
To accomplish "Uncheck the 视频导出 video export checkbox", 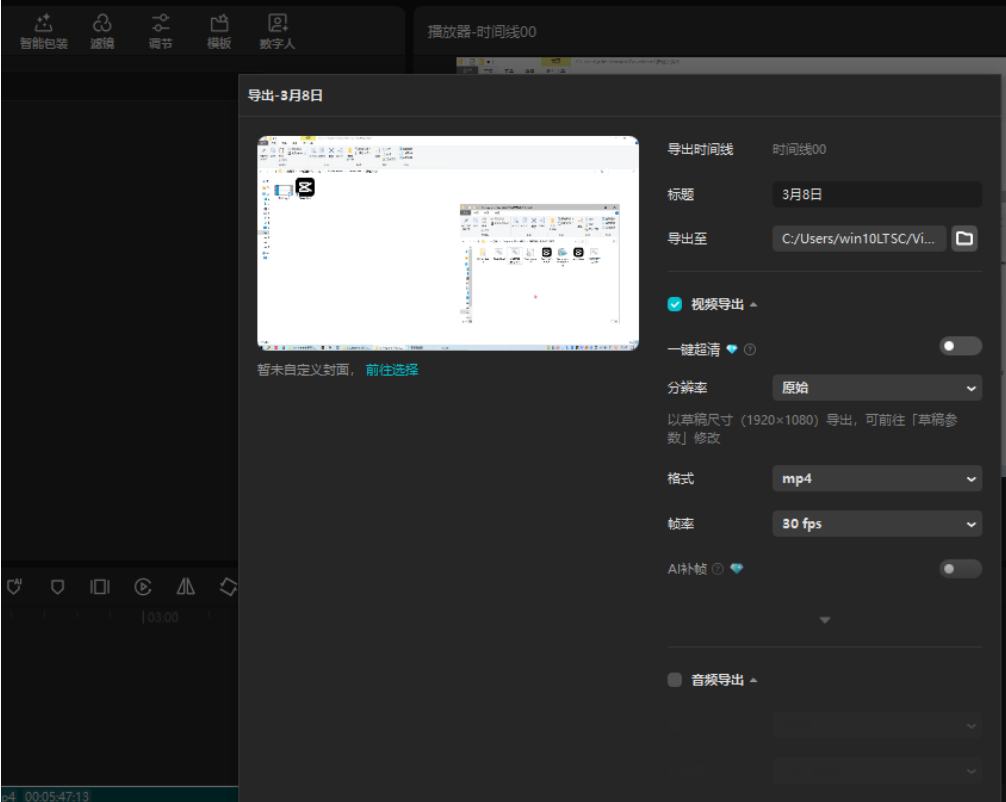I will pyautogui.click(x=675, y=304).
